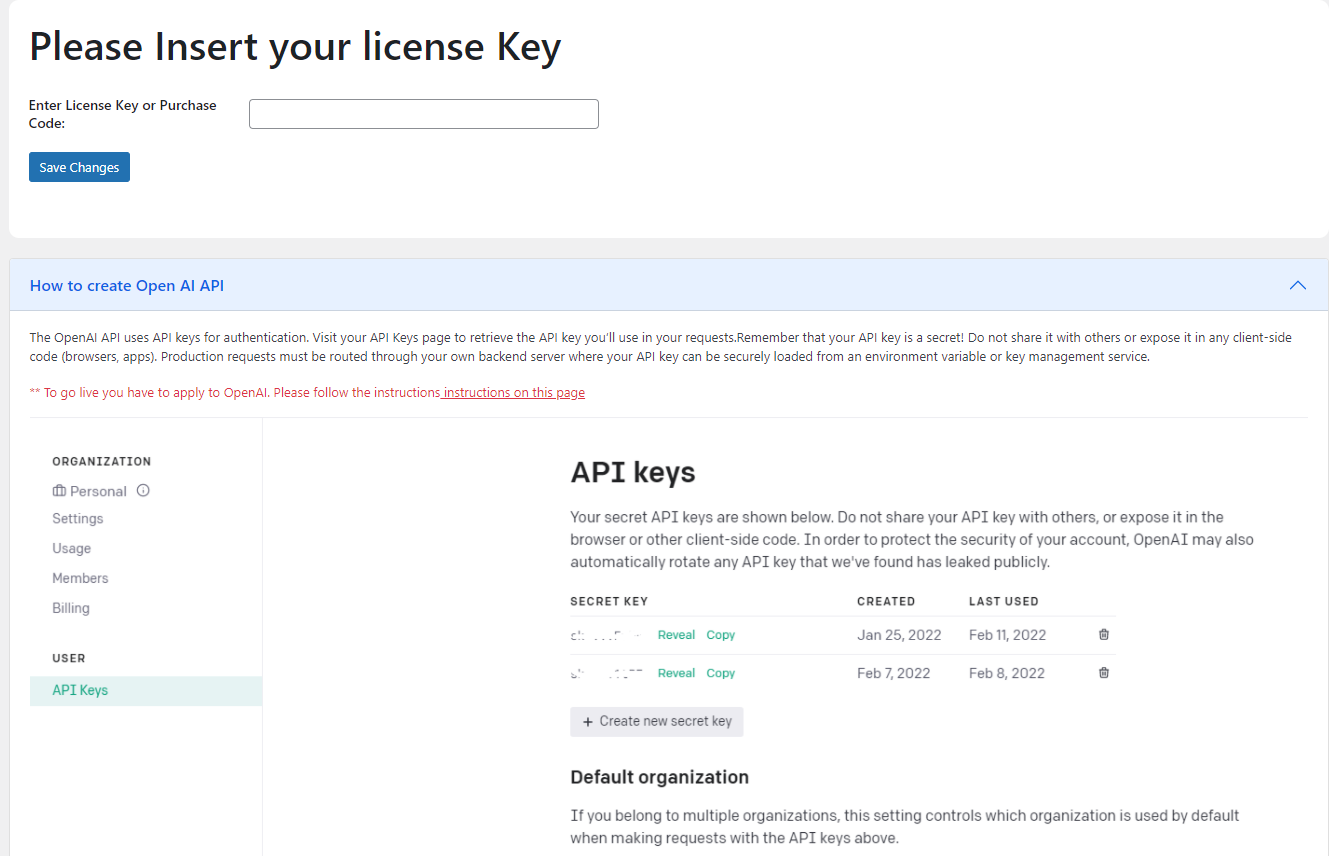Reveal the first secret key
Viewport: 1329px width, 856px height.
click(676, 634)
